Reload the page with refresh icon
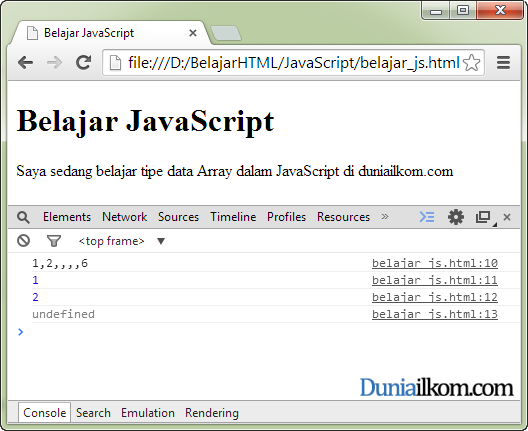This screenshot has height=431, width=528. (x=84, y=62)
